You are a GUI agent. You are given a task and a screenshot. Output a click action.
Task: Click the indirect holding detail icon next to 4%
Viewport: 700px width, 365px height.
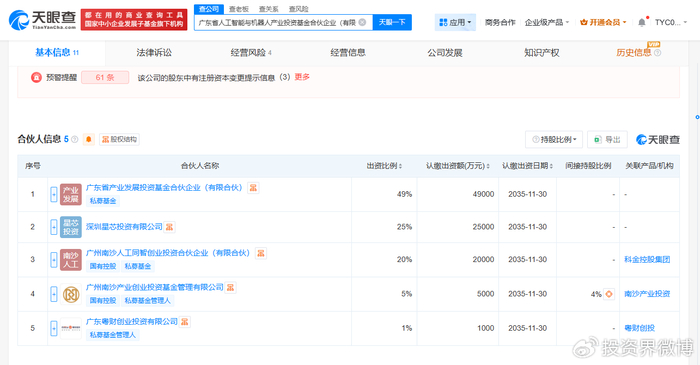609,294
